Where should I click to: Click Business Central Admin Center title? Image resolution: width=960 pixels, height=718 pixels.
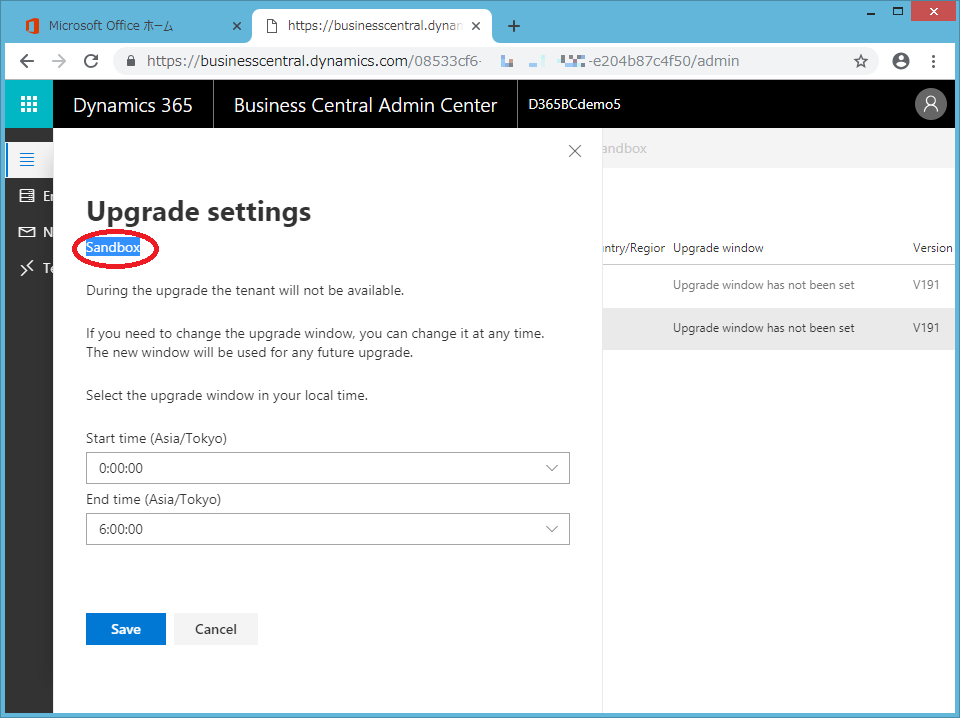point(366,105)
